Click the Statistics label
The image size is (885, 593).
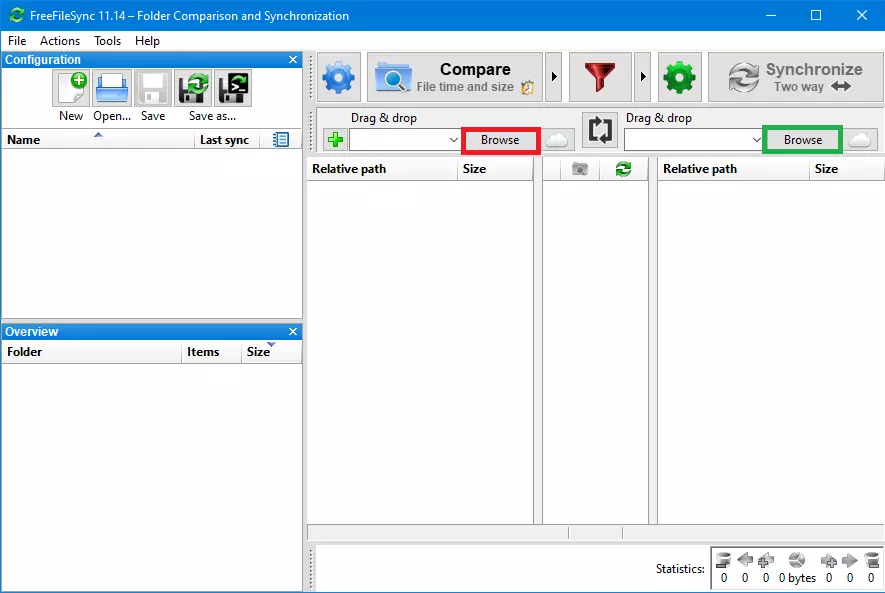point(680,569)
